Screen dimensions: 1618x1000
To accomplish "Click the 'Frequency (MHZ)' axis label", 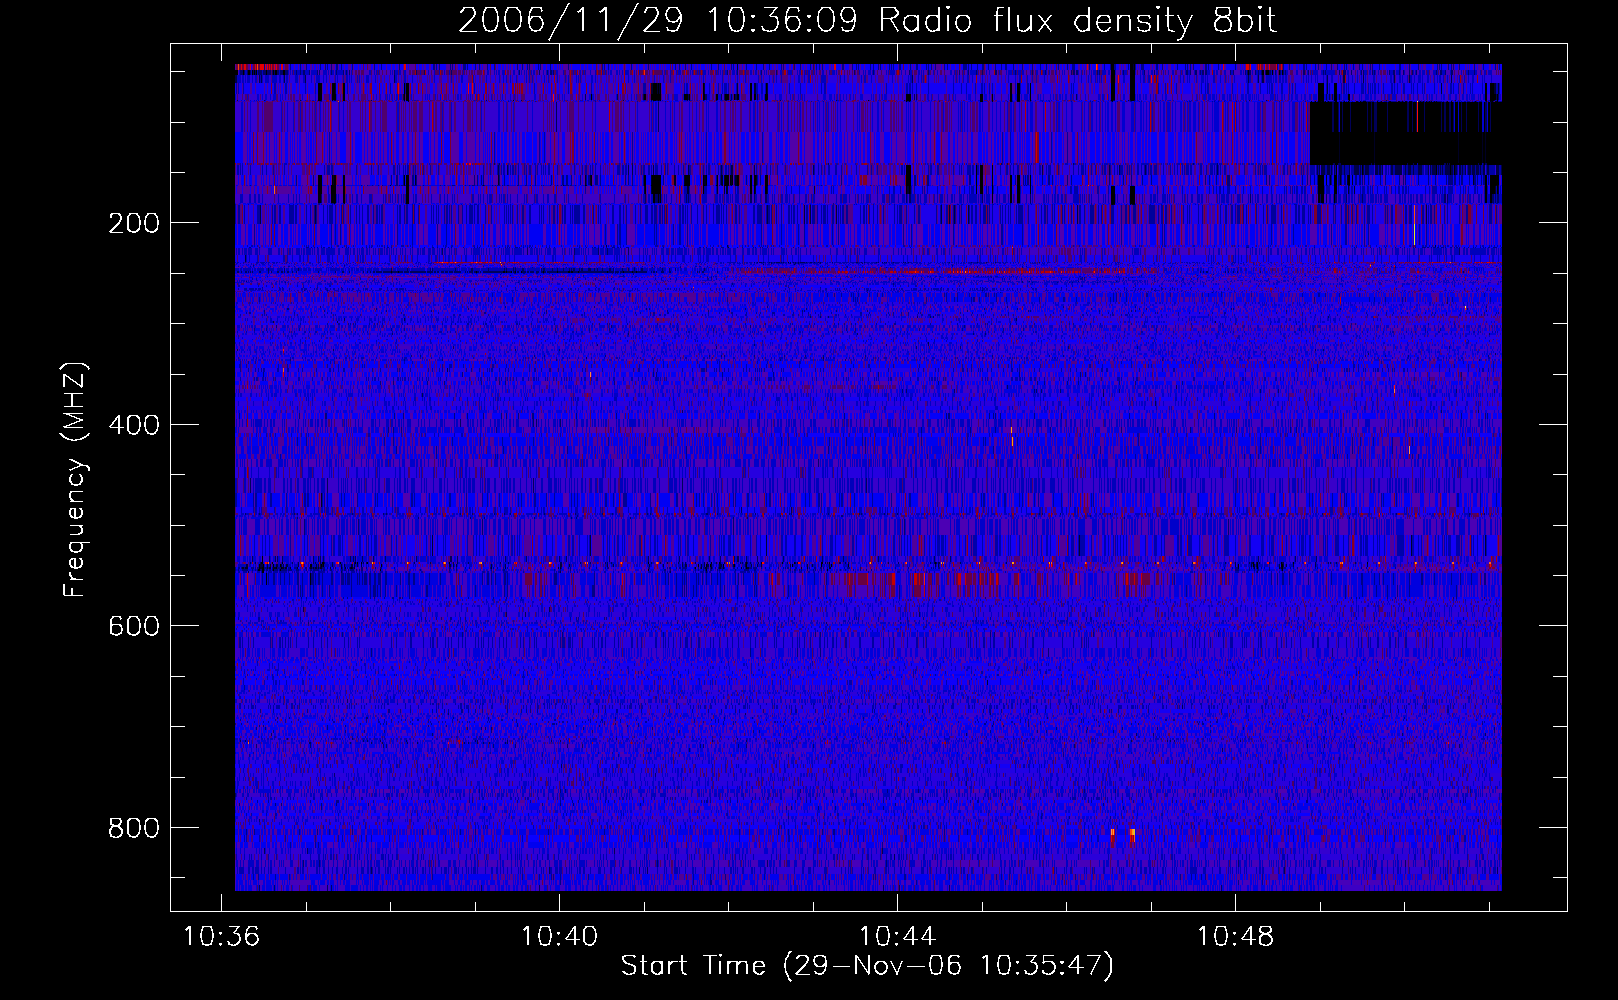I will pos(75,479).
